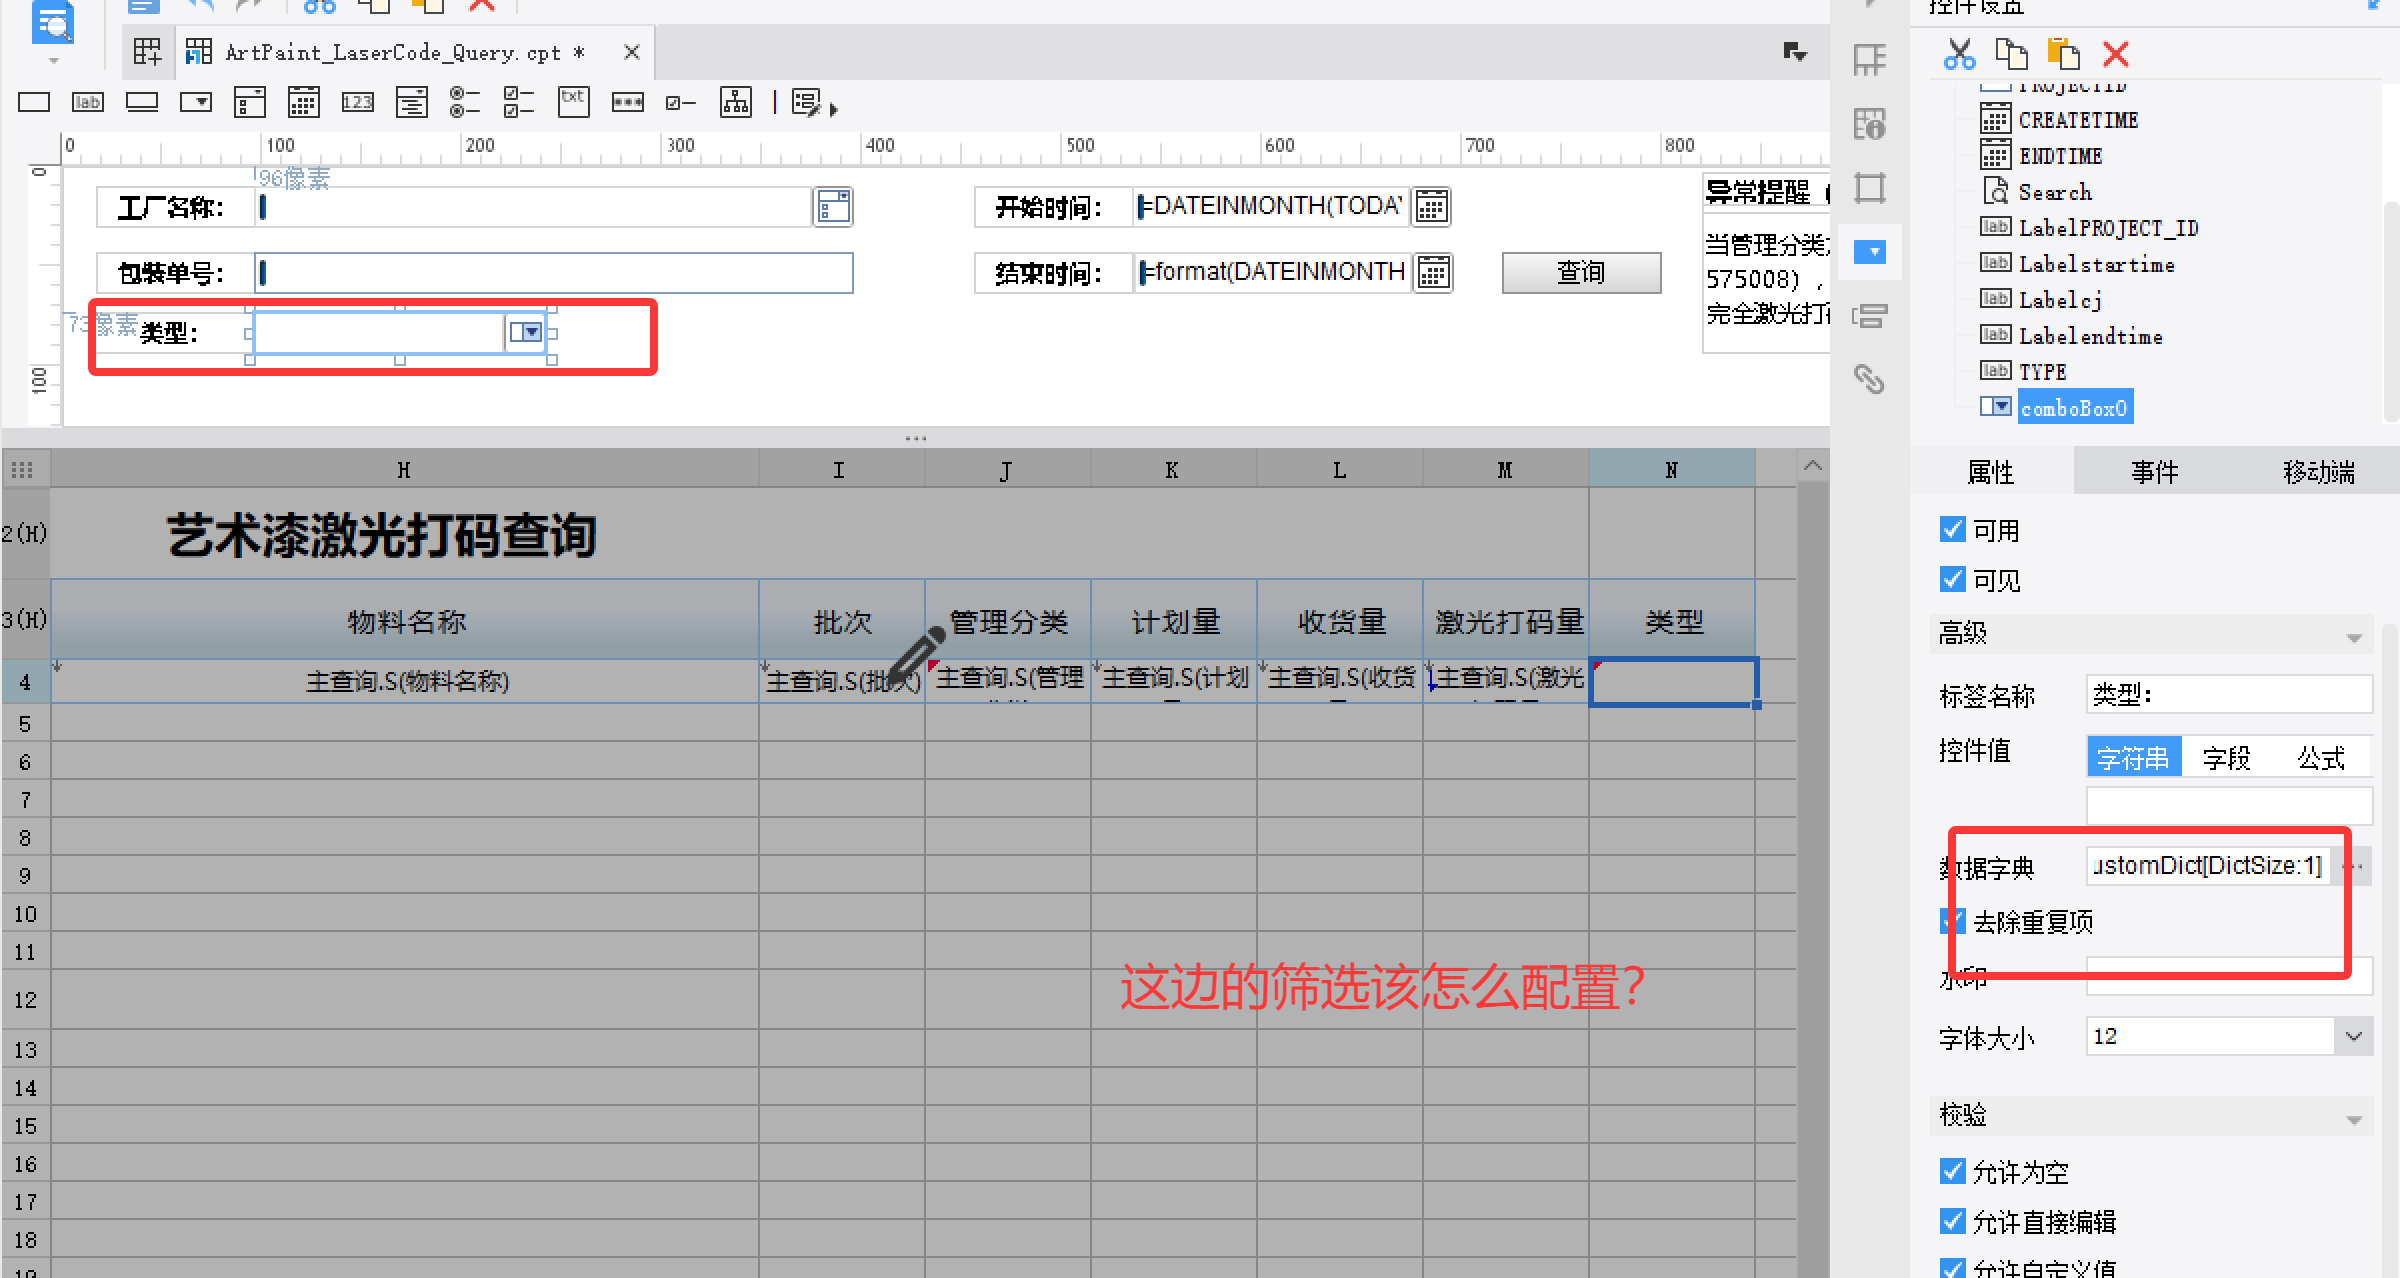Image resolution: width=2400 pixels, height=1278 pixels.
Task: Delete the selected widget with red X
Action: (x=2116, y=54)
